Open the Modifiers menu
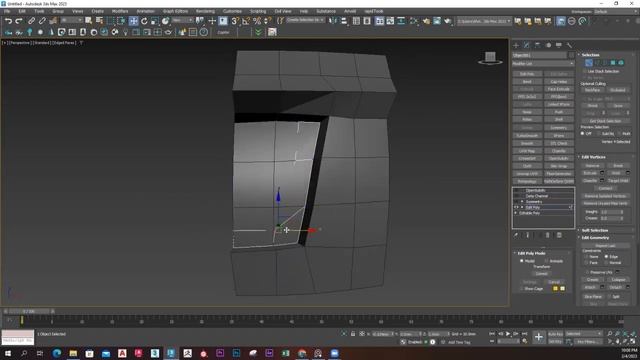This screenshot has height=360, width=640. tap(120, 11)
